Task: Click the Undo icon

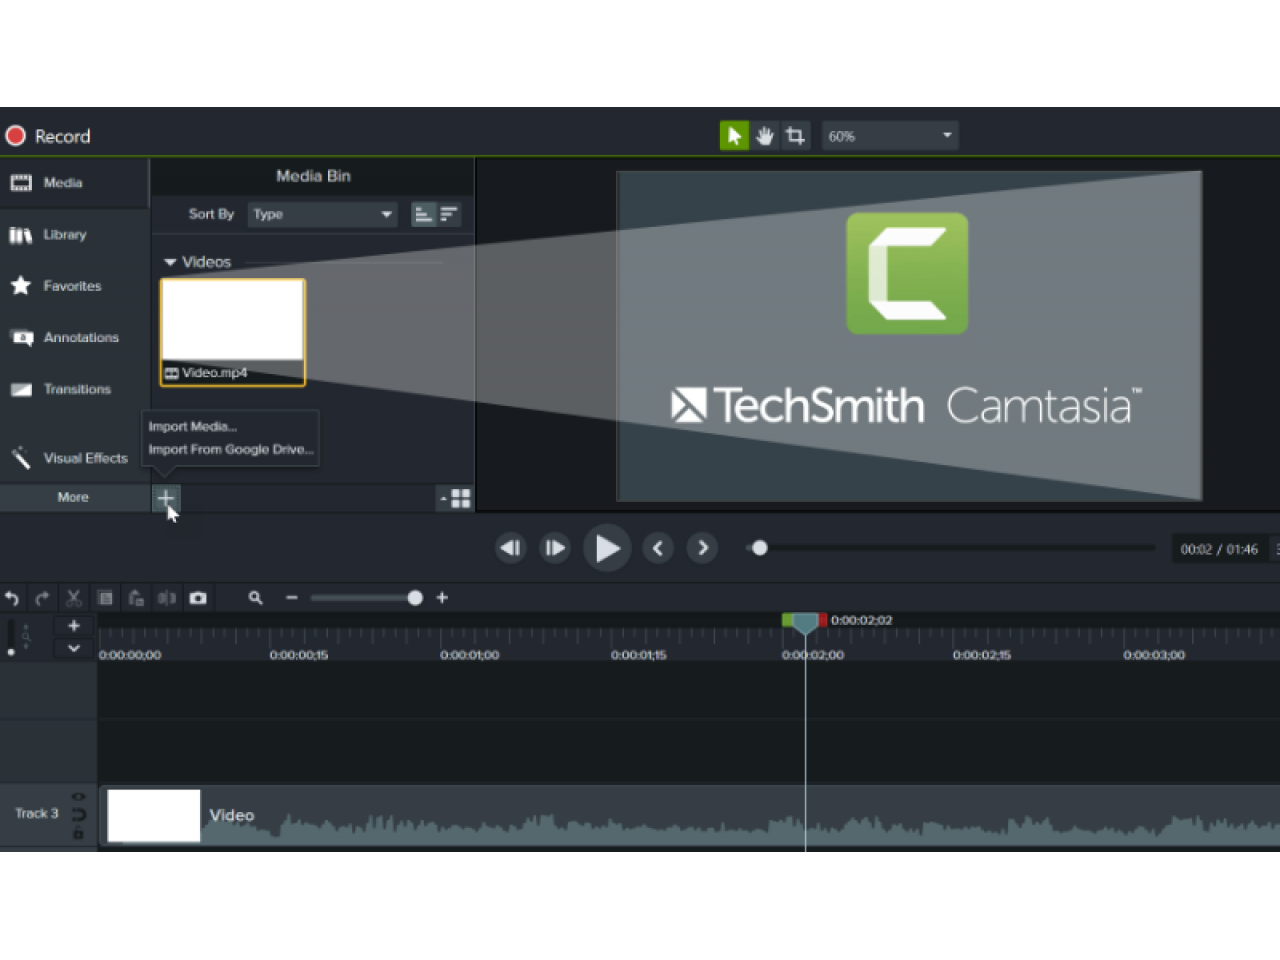Action: tap(12, 598)
